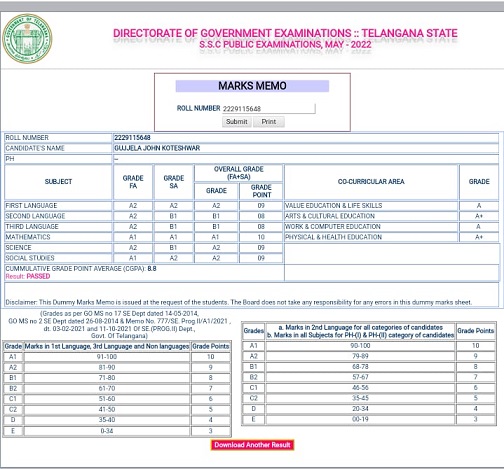The image size is (504, 469).
Task: Click the 35-45 second language range cell
Action: click(360, 398)
